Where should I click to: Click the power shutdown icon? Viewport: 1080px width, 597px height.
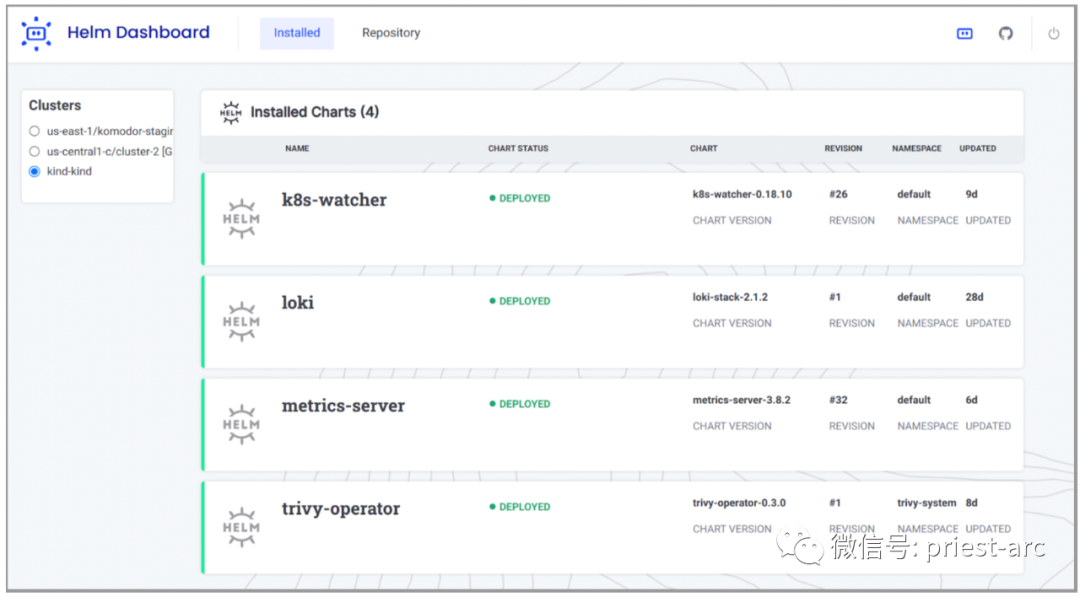[x=1053, y=33]
